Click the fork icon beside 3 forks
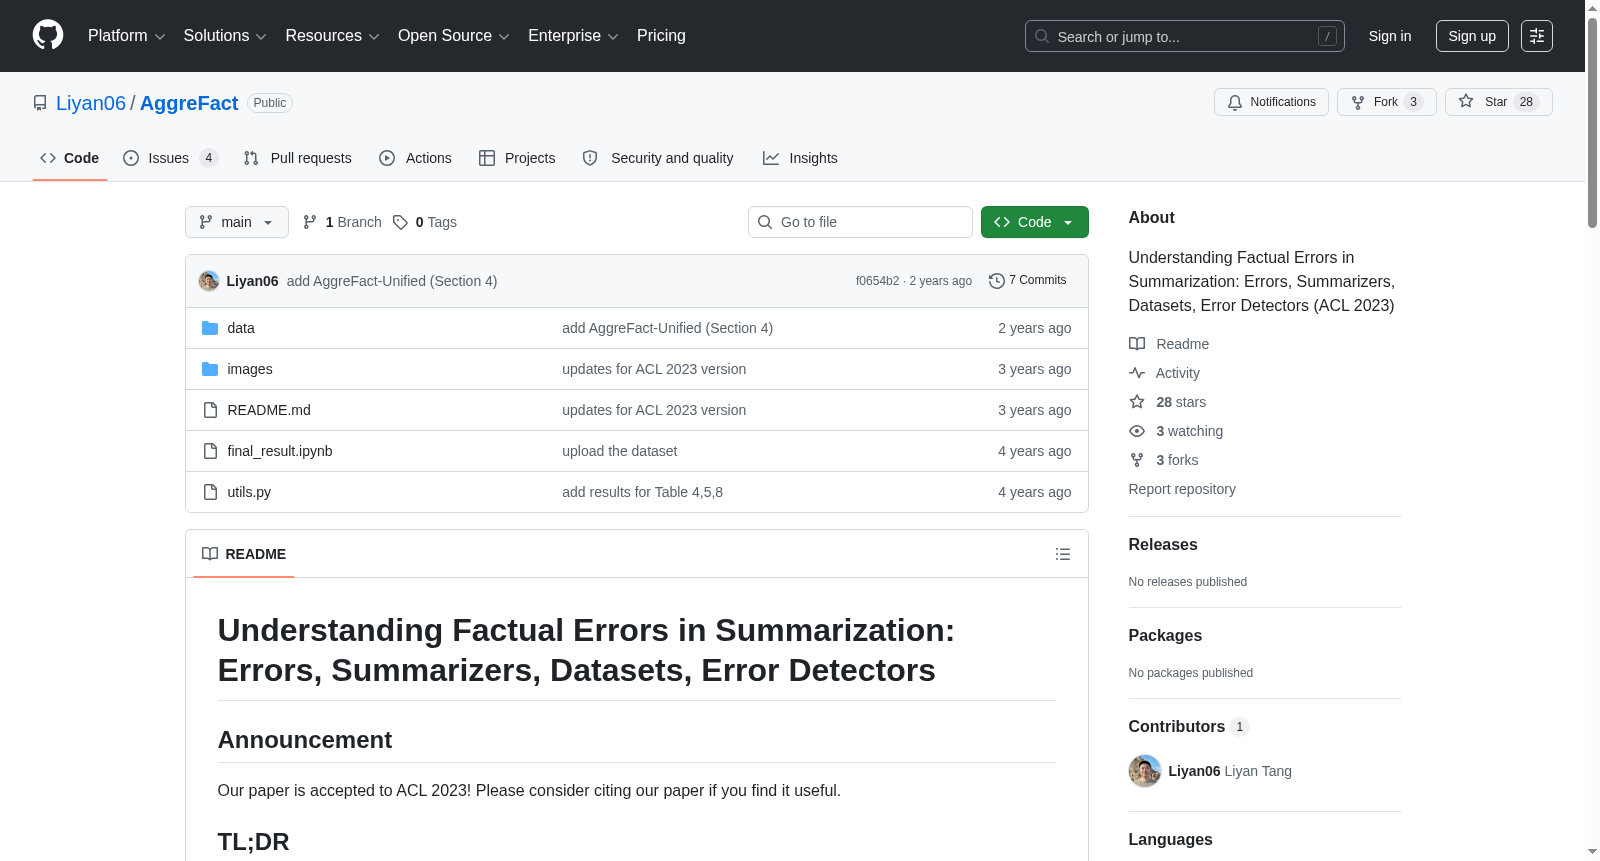 1137,460
